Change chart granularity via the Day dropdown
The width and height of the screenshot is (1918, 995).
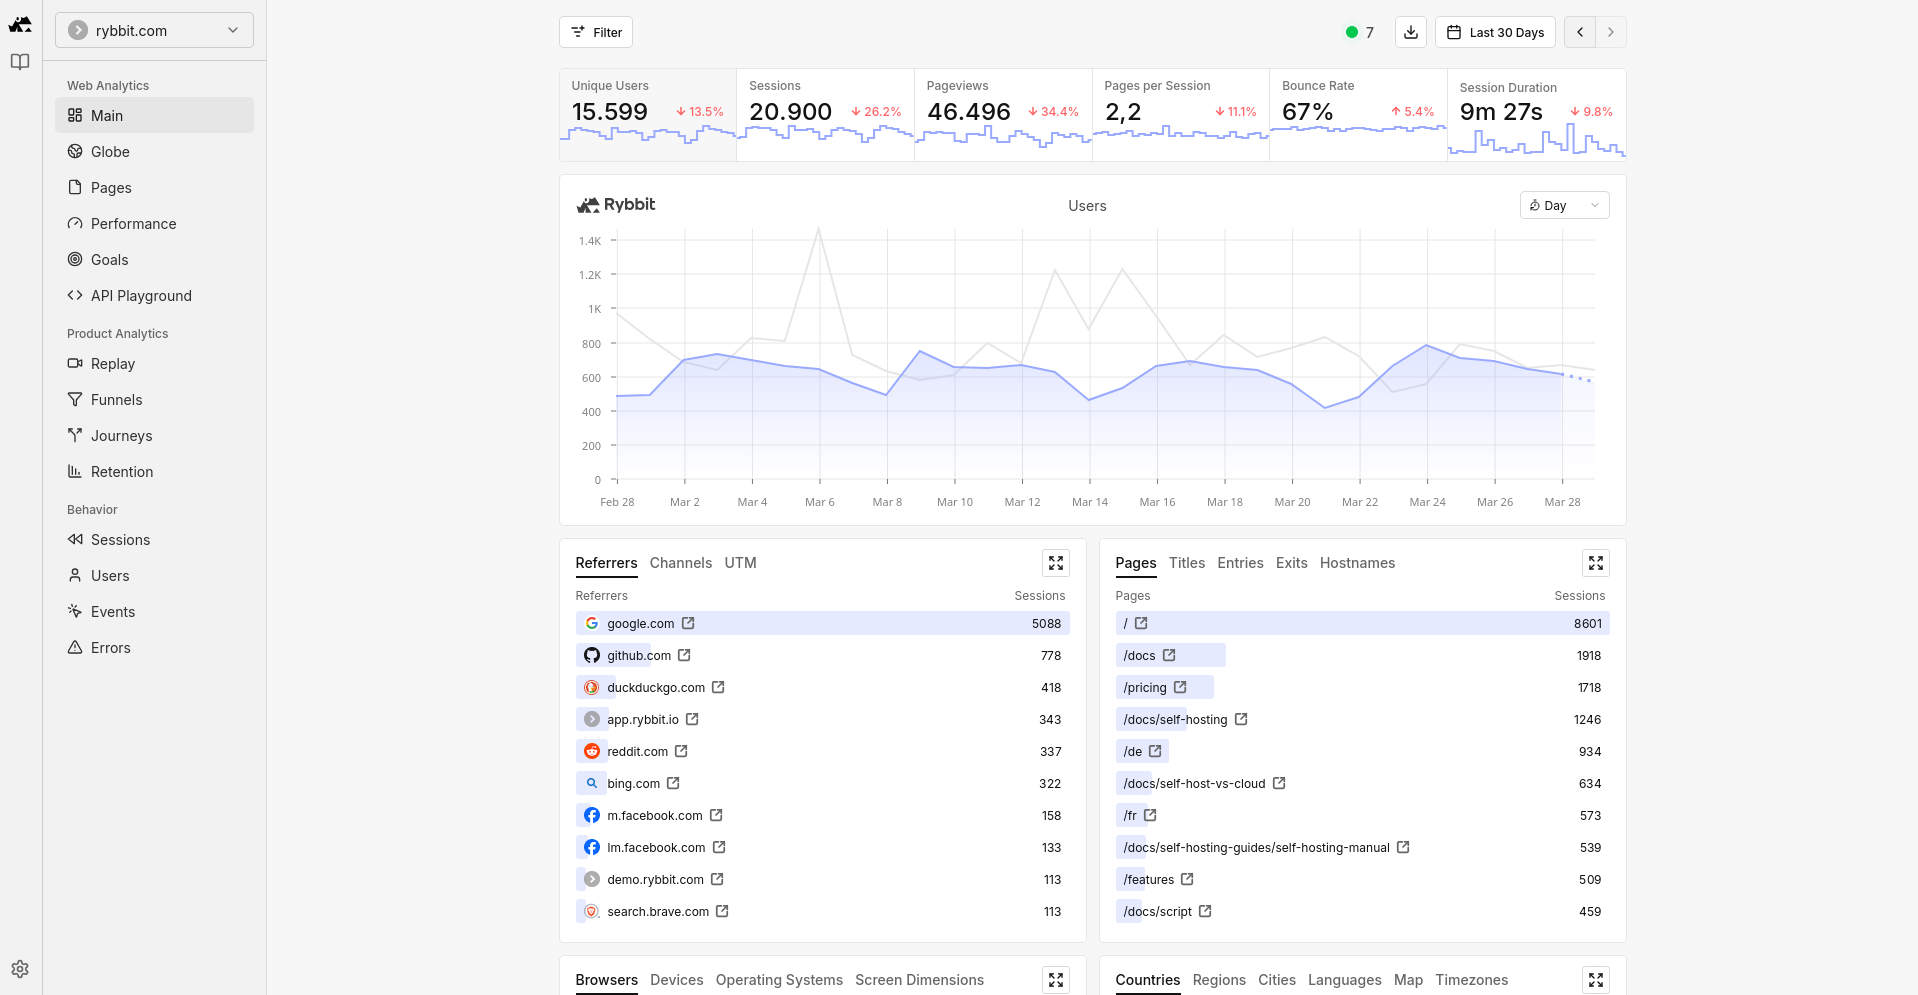pyautogui.click(x=1563, y=205)
